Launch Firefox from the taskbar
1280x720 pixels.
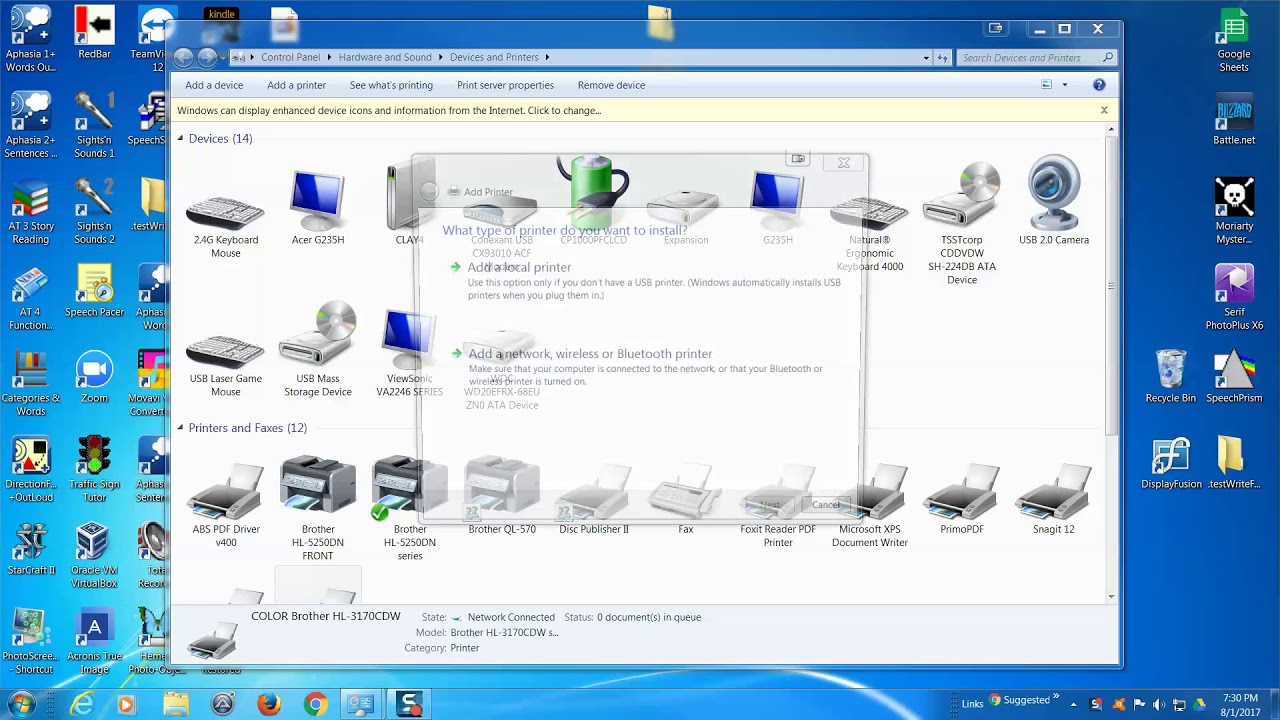pos(269,704)
